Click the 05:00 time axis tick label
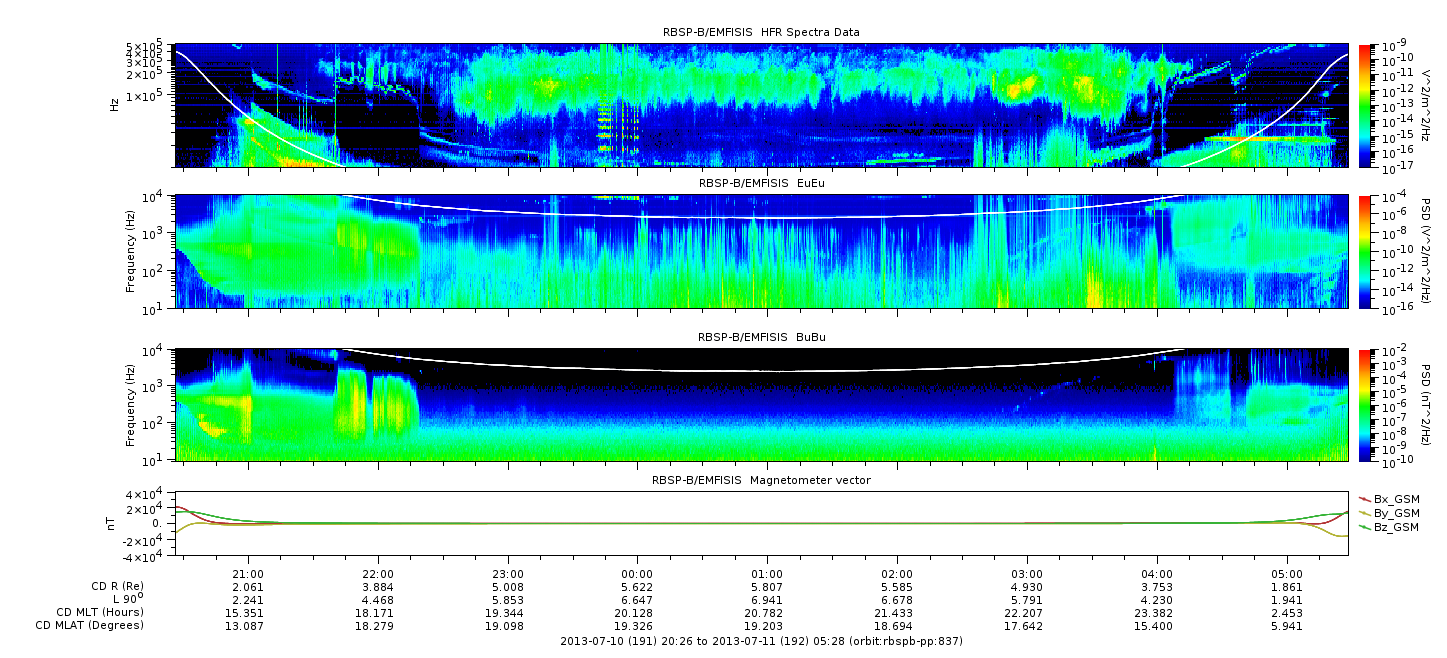1447x658 pixels. click(x=1287, y=575)
